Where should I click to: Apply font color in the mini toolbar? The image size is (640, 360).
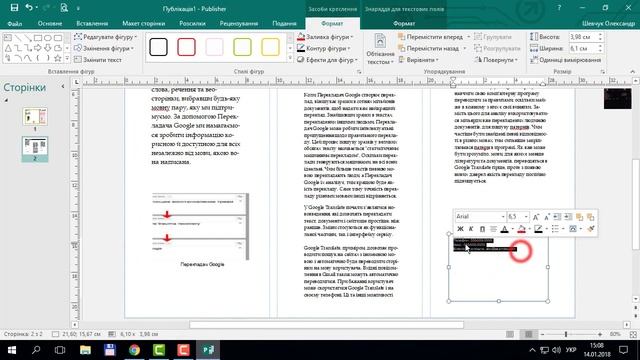click(504, 229)
